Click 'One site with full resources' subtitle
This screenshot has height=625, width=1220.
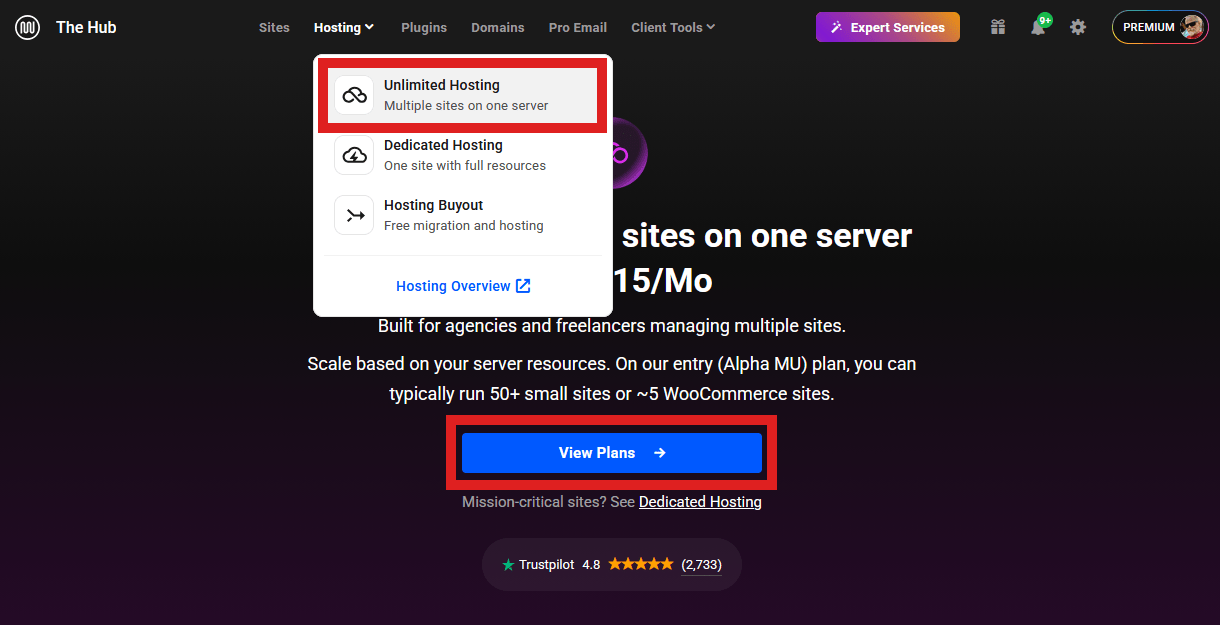tap(465, 166)
